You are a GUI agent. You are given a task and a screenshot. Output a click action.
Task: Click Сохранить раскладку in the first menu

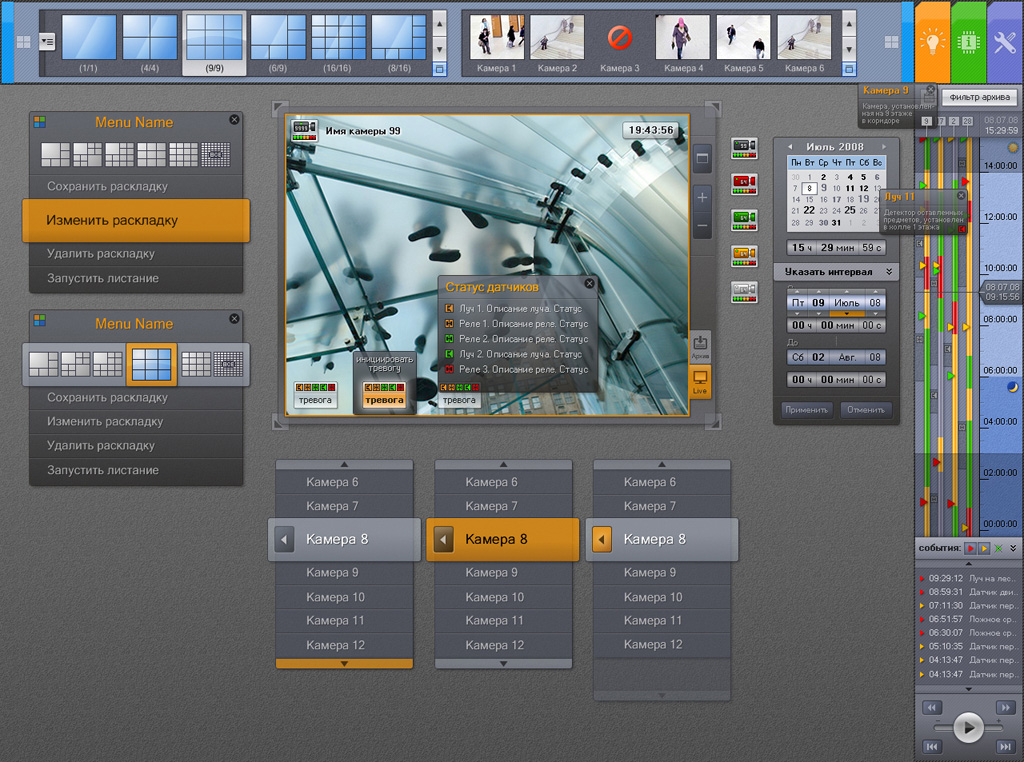pyautogui.click(x=136, y=187)
